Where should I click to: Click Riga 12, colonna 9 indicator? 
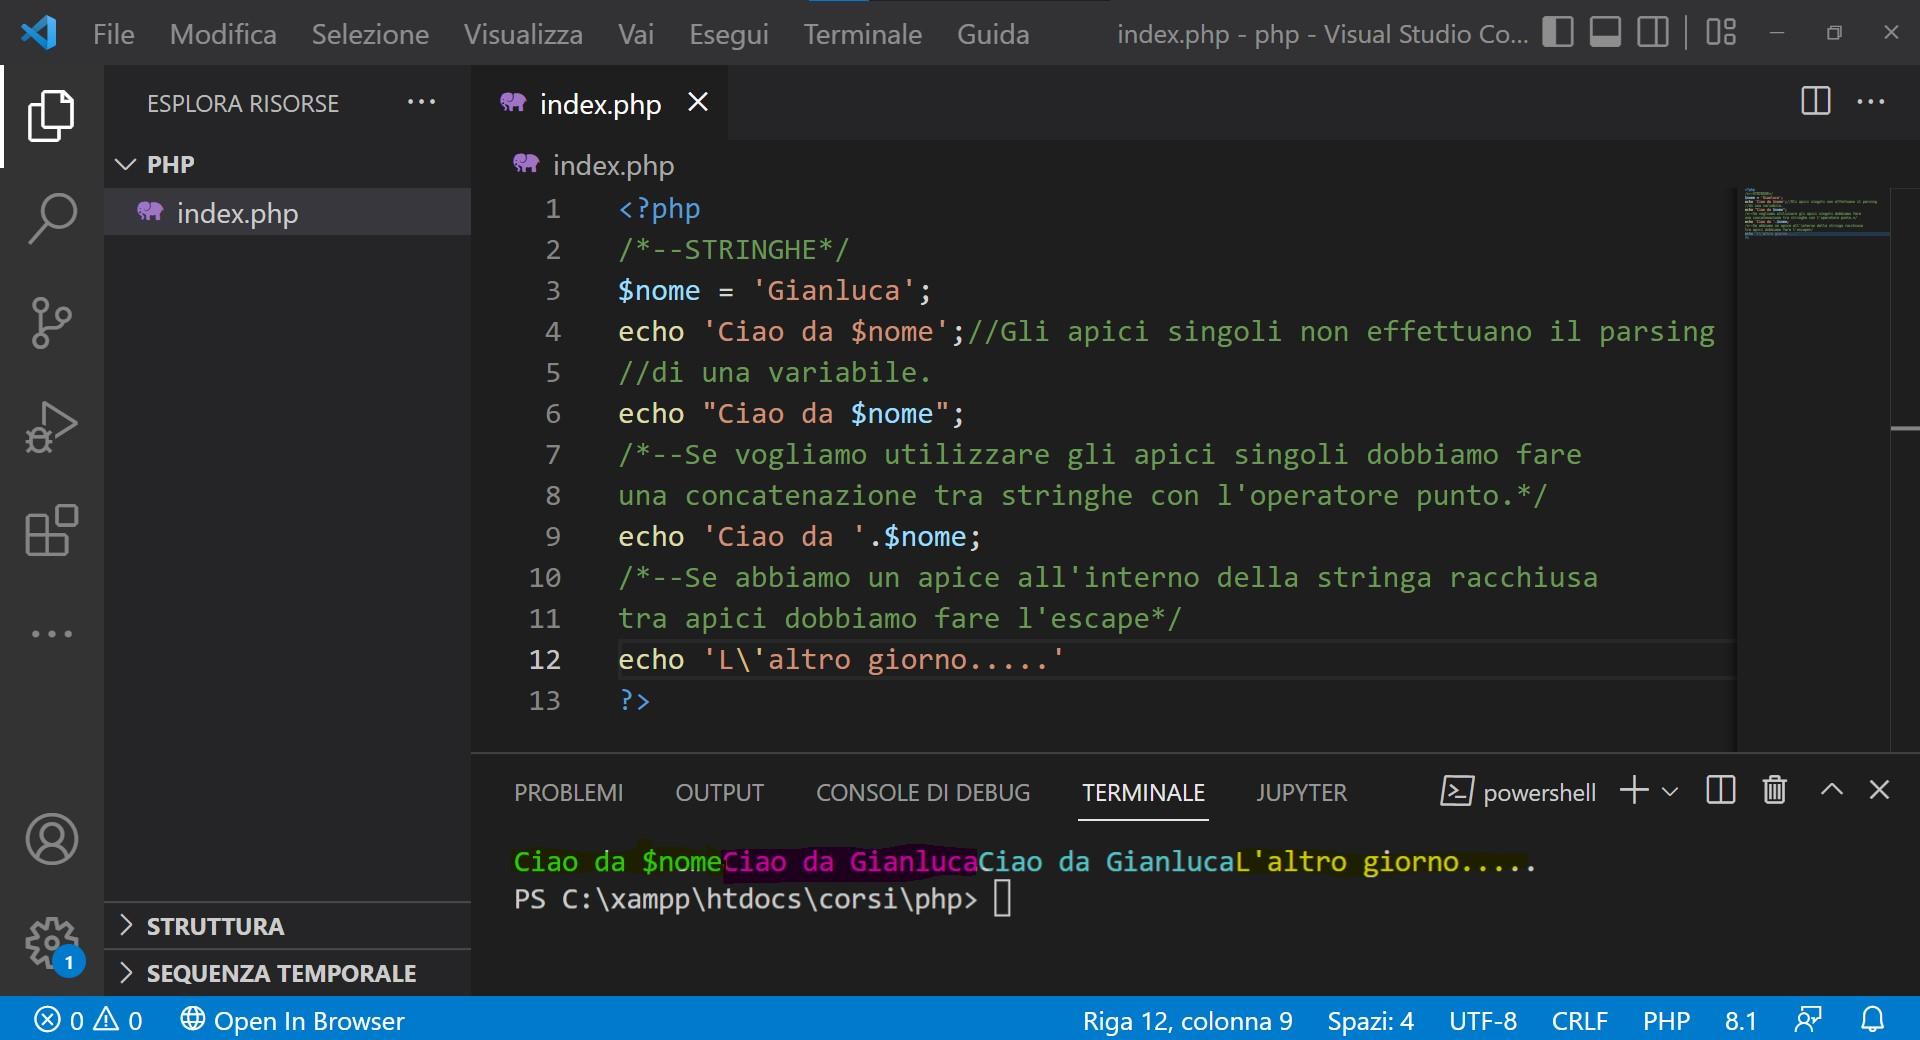coord(1187,1021)
